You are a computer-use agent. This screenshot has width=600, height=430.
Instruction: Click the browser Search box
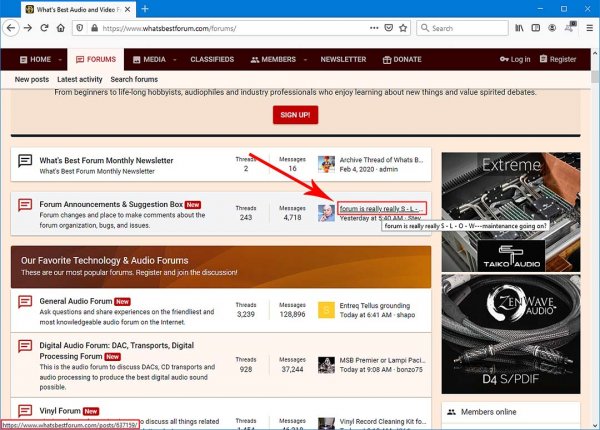coord(462,28)
